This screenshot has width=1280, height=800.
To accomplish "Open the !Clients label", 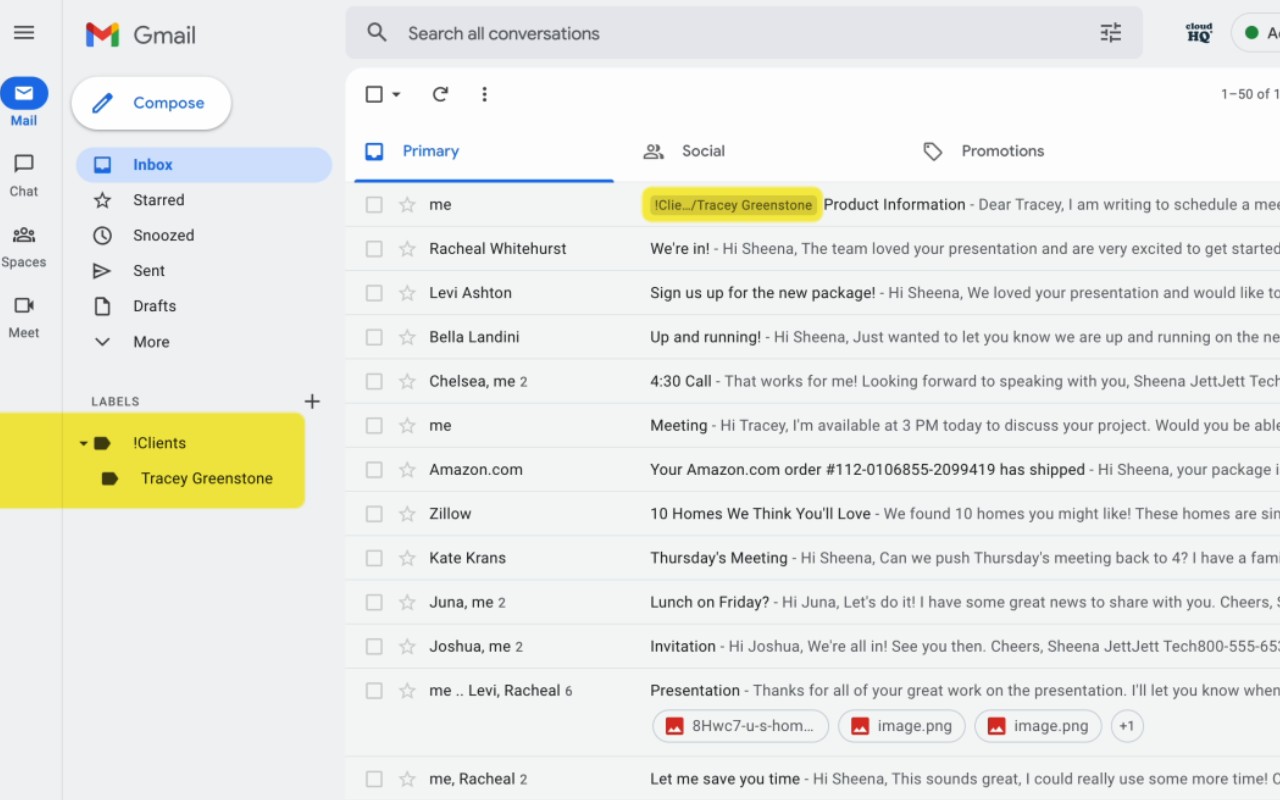I will [x=159, y=443].
